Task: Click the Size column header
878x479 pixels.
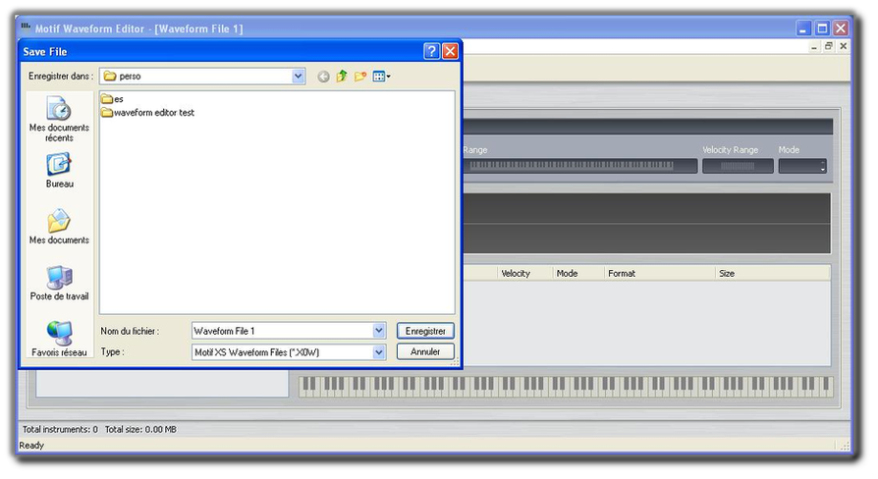Action: pyautogui.click(x=773, y=273)
